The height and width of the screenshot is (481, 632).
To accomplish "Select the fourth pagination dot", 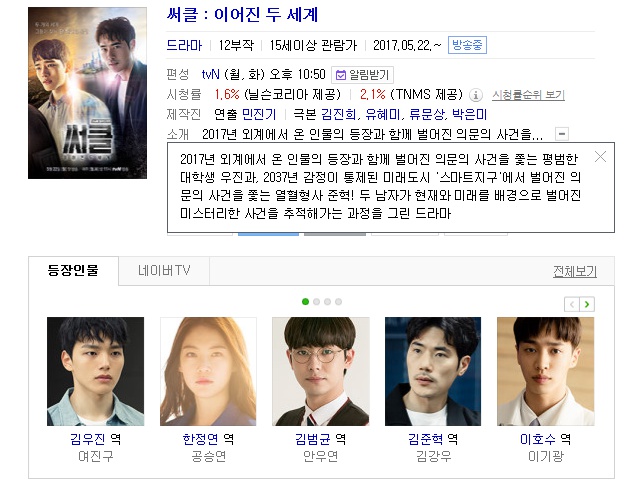I will tap(338, 302).
